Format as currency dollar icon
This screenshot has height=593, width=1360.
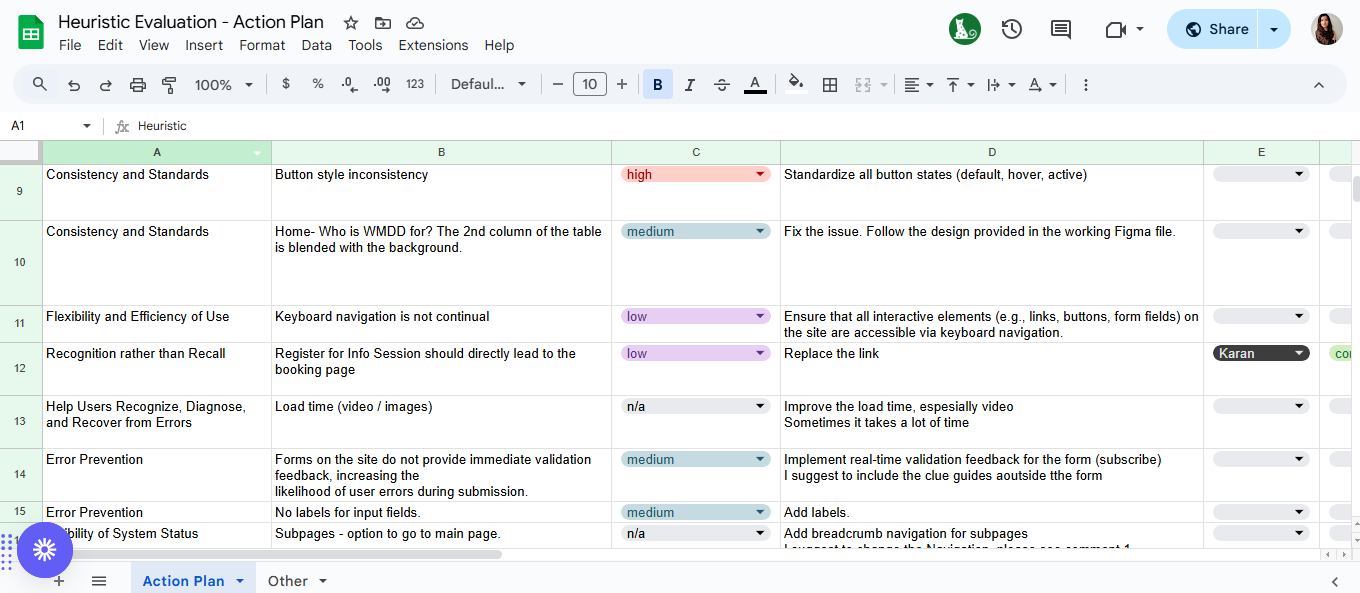pyautogui.click(x=286, y=84)
